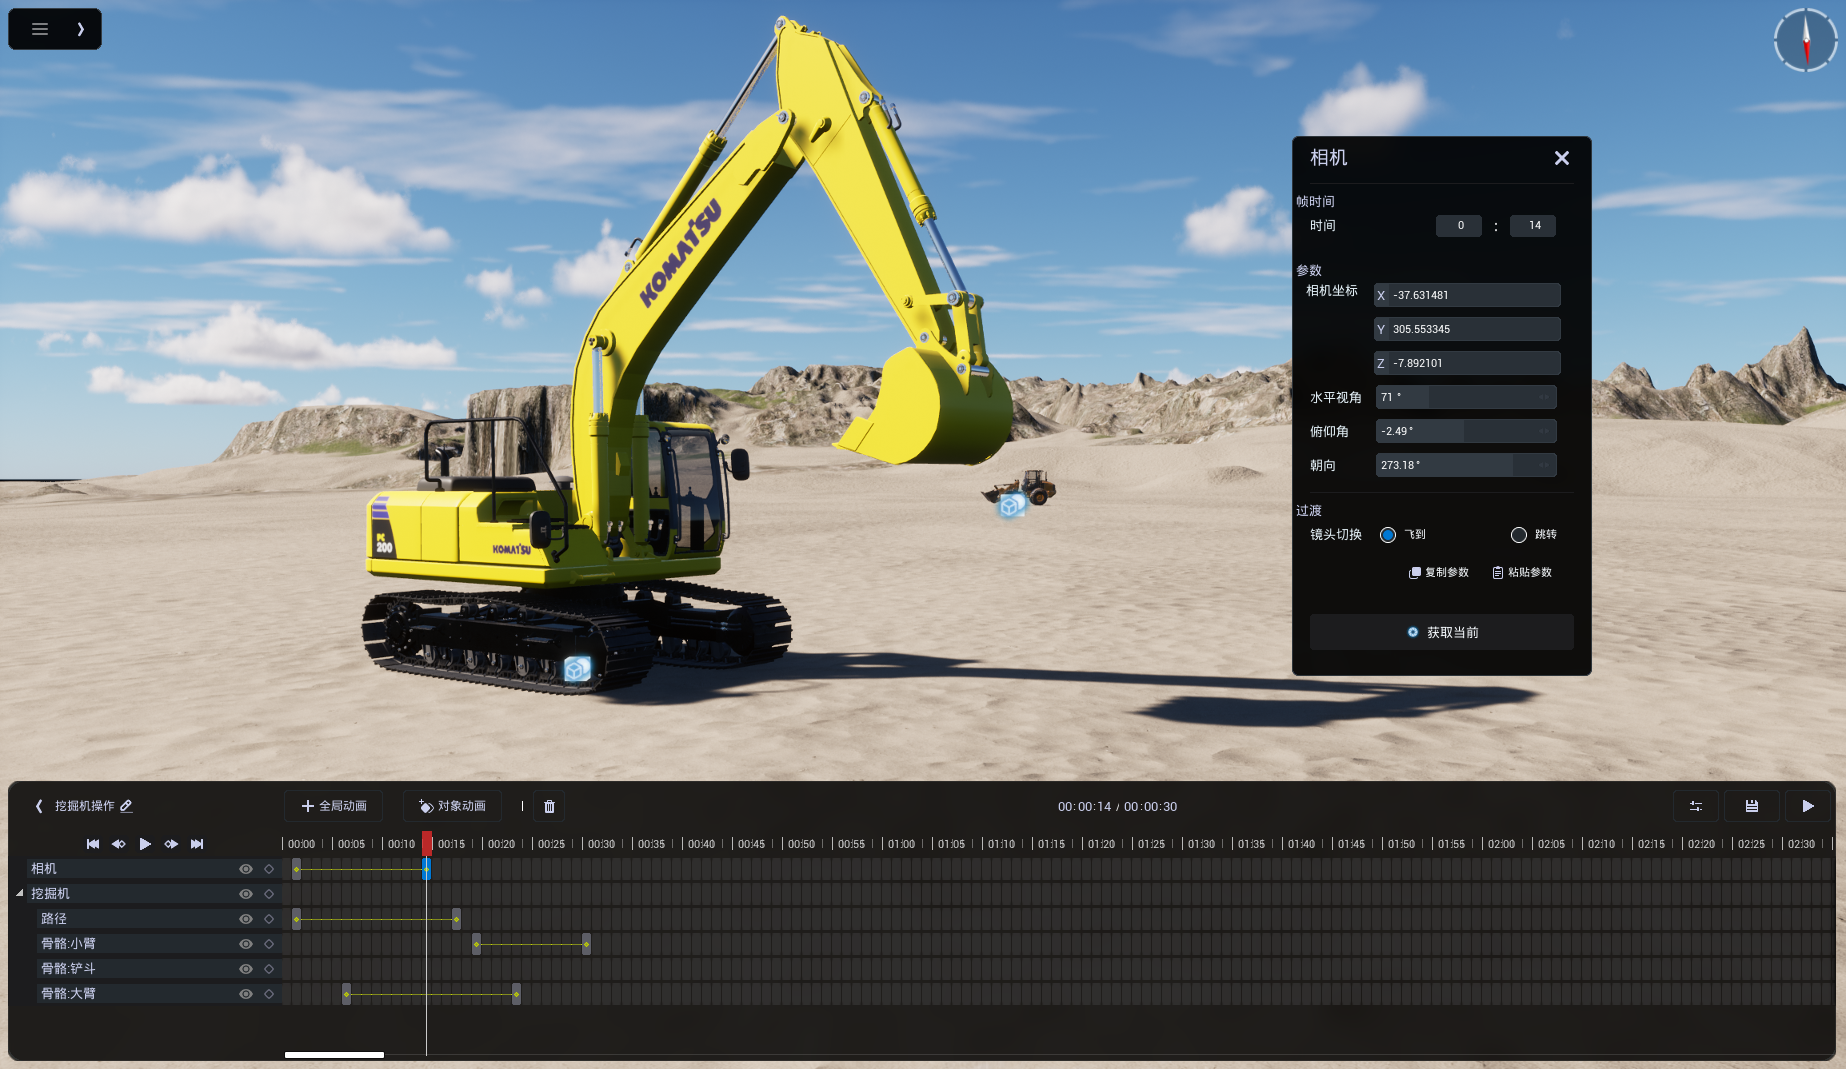Collapse the 挖掘机 track group

coord(19,893)
